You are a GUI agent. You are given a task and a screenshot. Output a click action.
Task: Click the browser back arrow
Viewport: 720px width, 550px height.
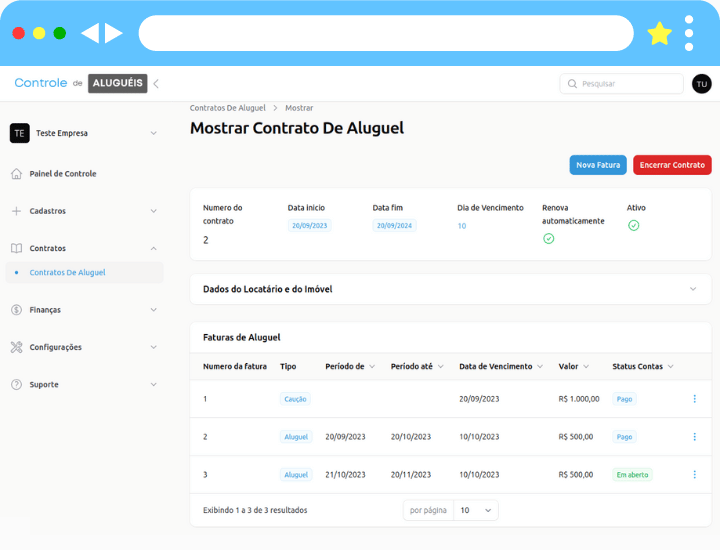[90, 33]
